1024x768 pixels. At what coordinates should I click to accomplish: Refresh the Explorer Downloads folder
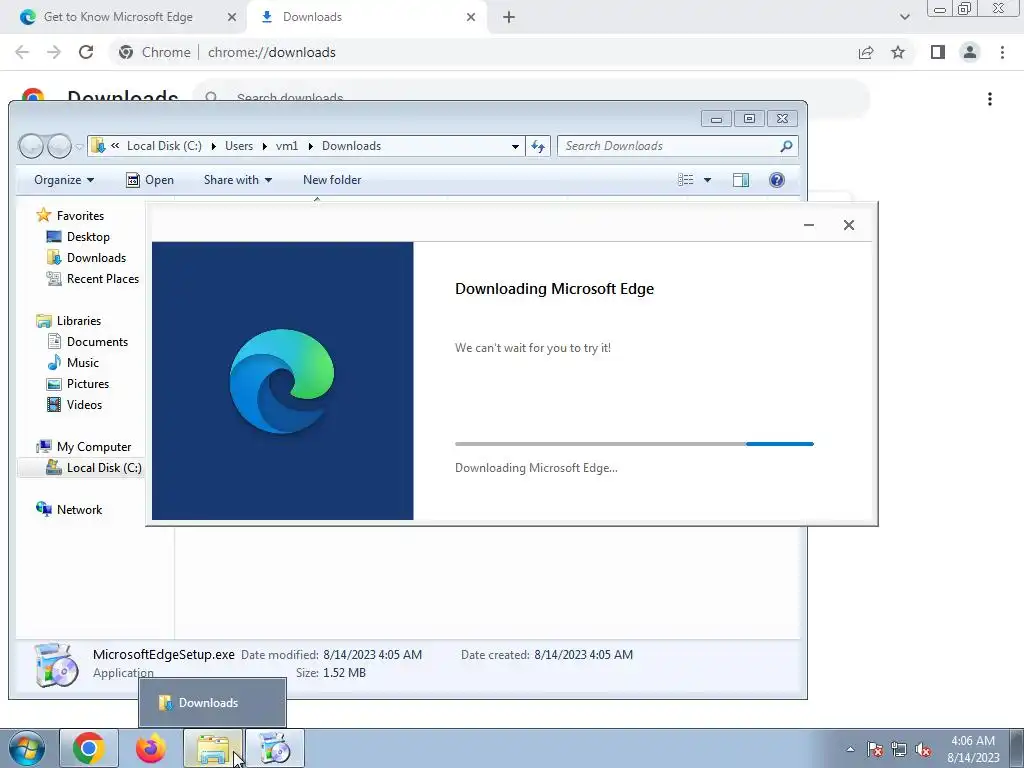(x=537, y=146)
